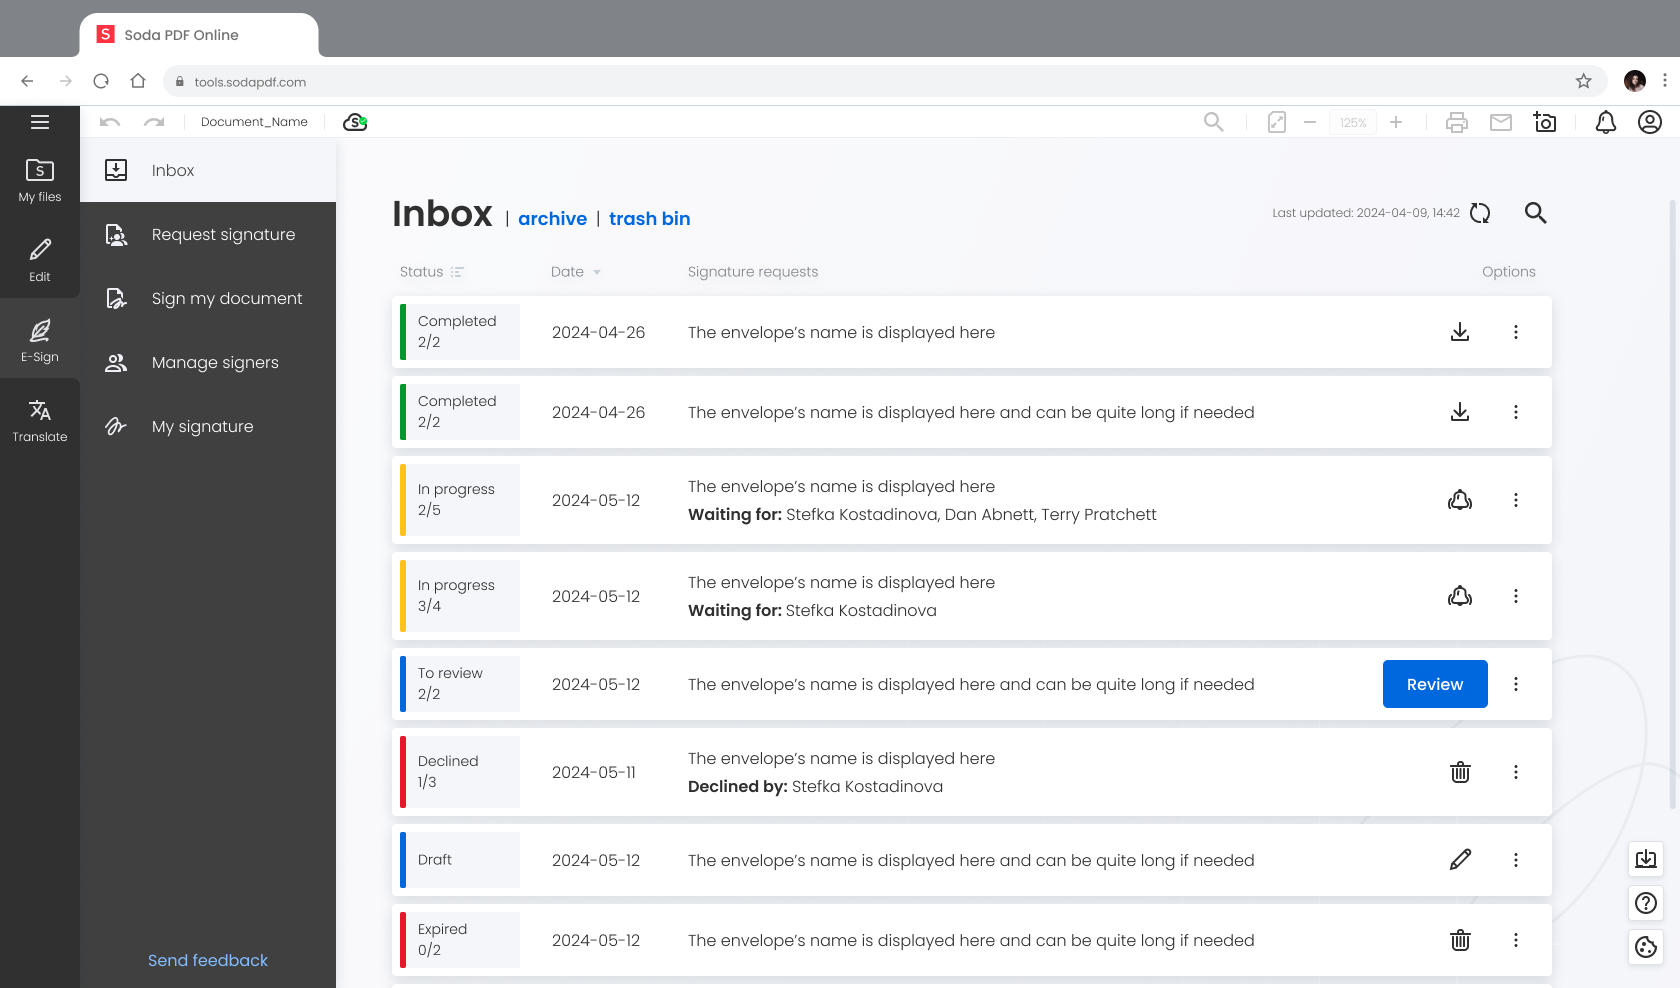Open the options menu for the Expired envelope

[1516, 940]
